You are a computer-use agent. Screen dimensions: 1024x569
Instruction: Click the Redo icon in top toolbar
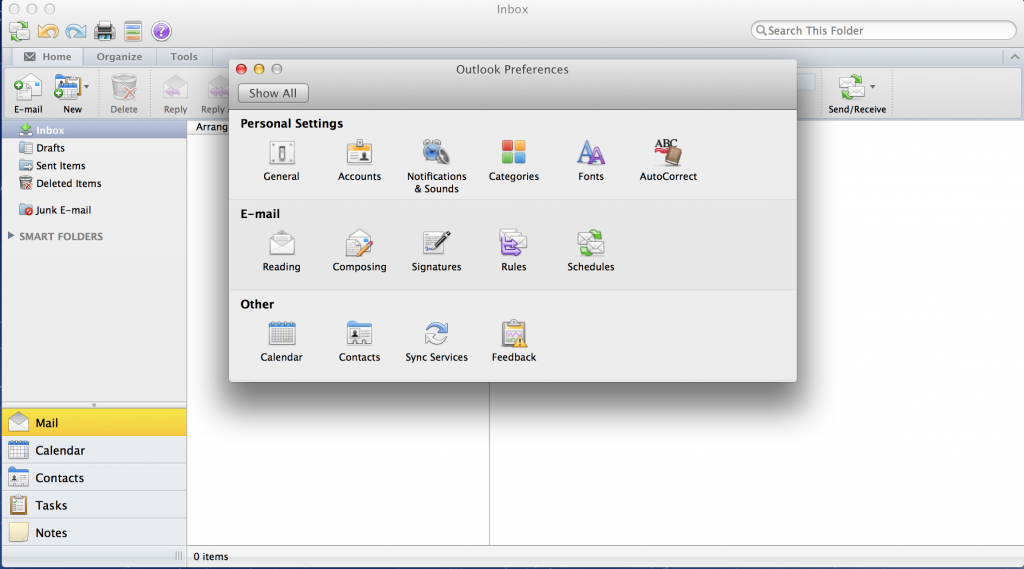pyautogui.click(x=76, y=31)
